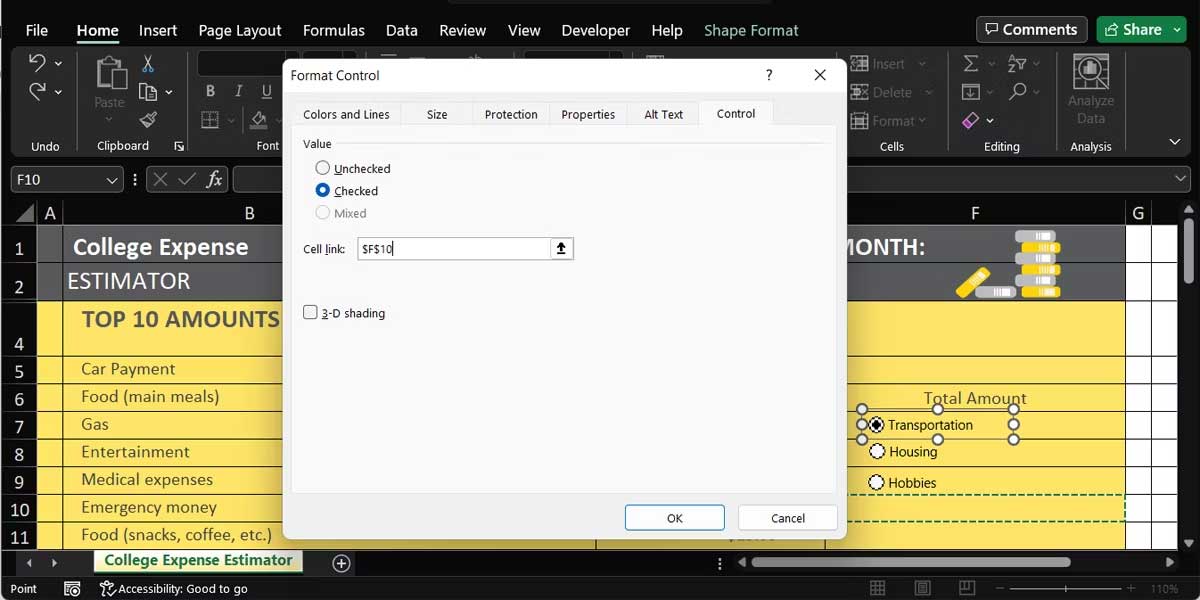Open the Developer ribbon tab

pyautogui.click(x=595, y=30)
